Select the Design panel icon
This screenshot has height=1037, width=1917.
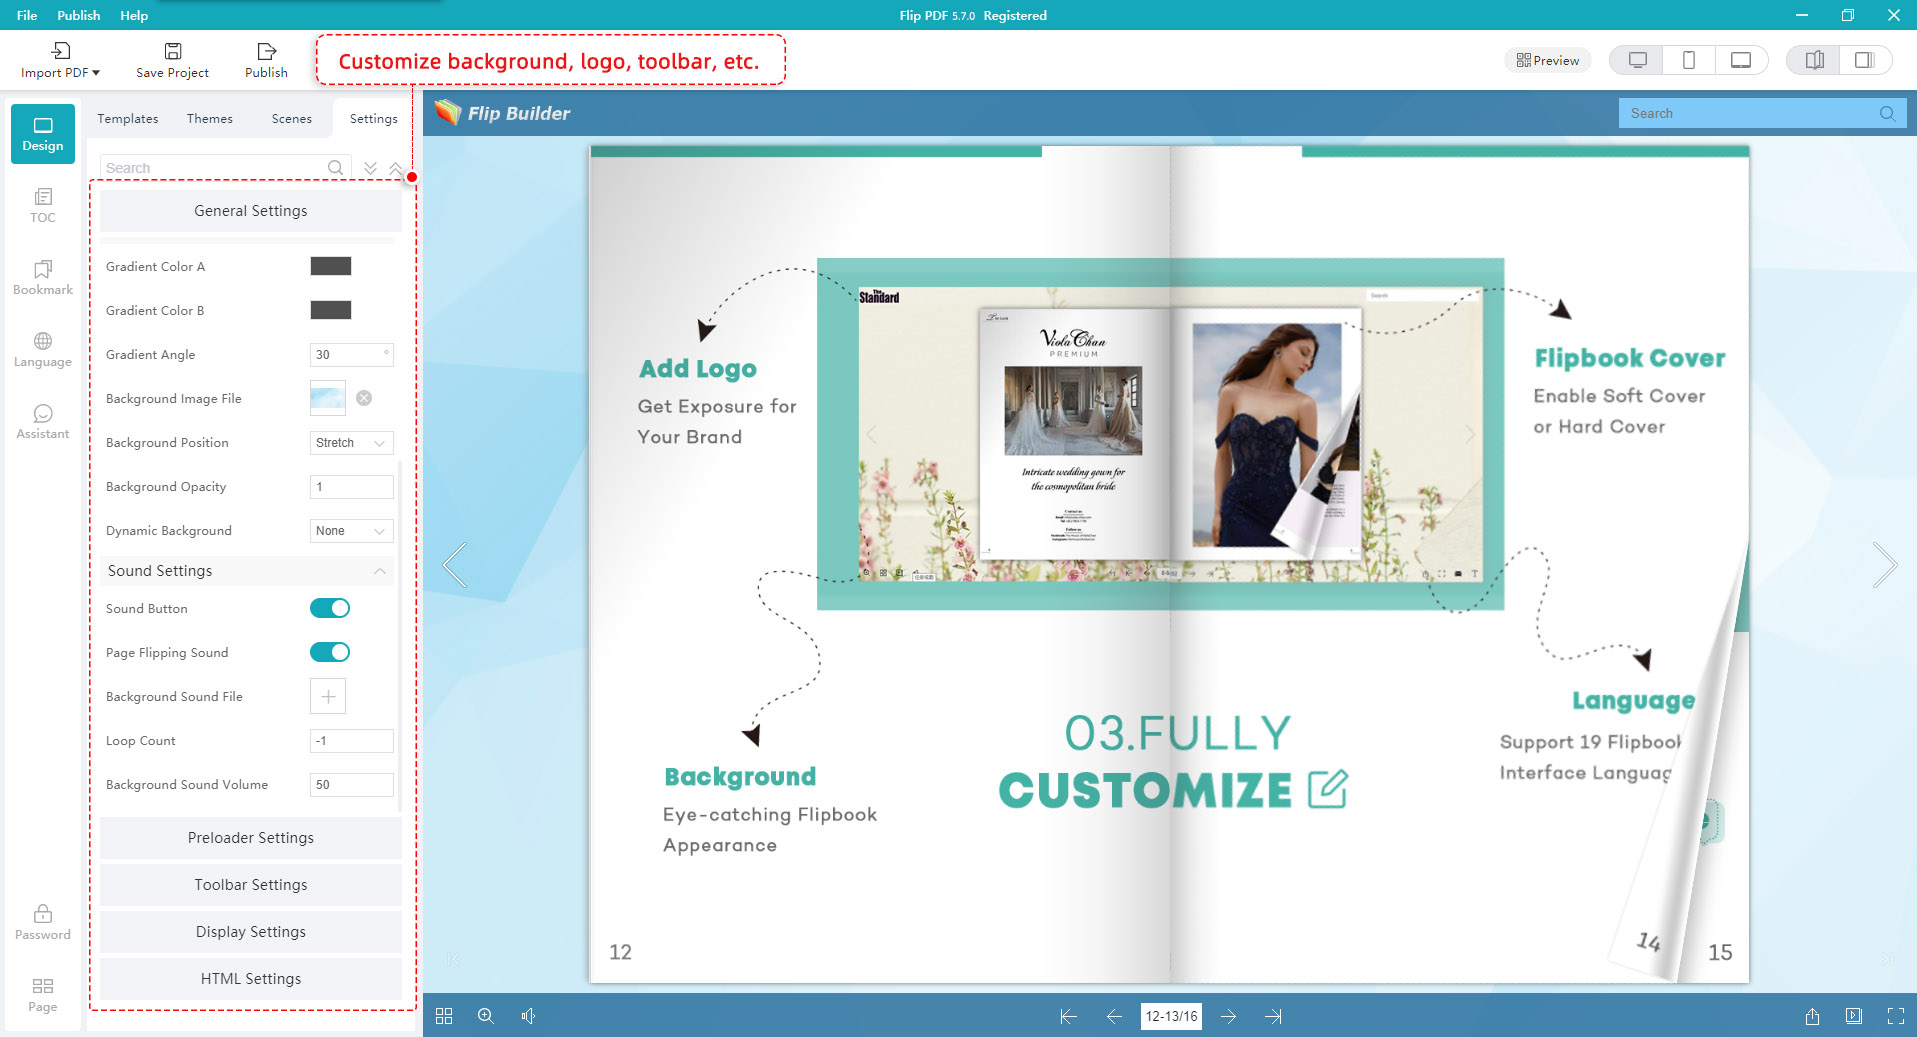(42, 133)
